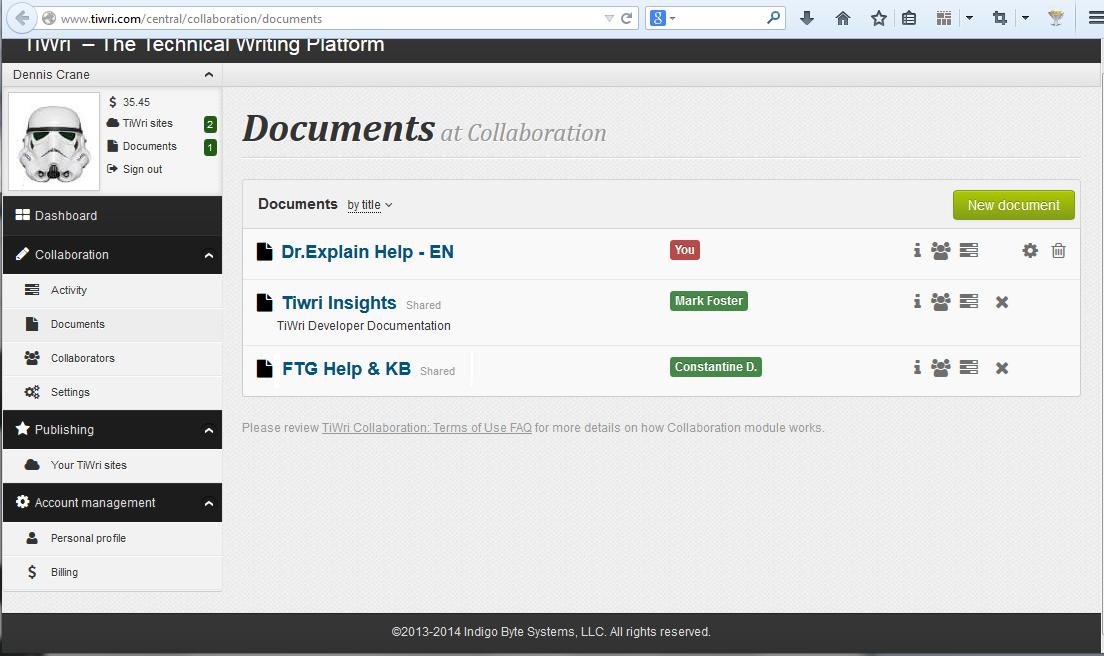This screenshot has height=656, width=1104.
Task: Bookmark this page with the star icon
Action: [x=878, y=18]
